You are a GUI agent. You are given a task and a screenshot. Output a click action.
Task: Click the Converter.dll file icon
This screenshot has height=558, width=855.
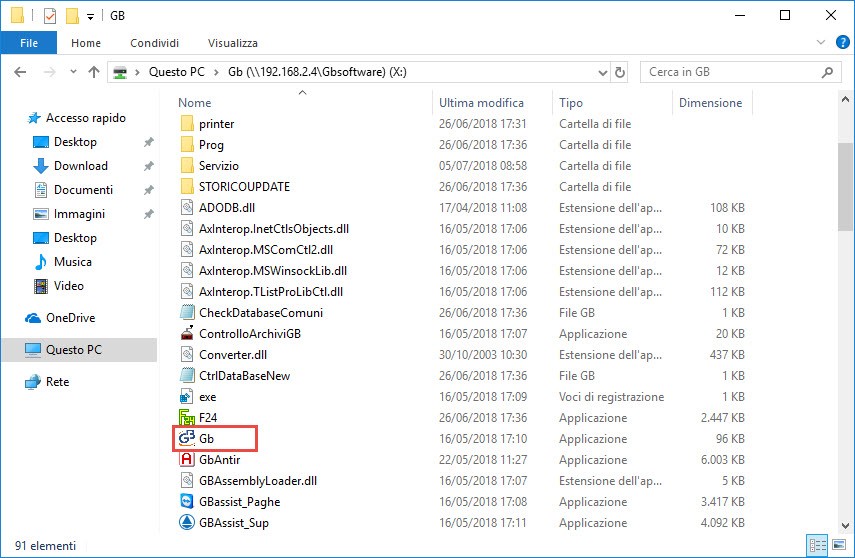point(187,355)
